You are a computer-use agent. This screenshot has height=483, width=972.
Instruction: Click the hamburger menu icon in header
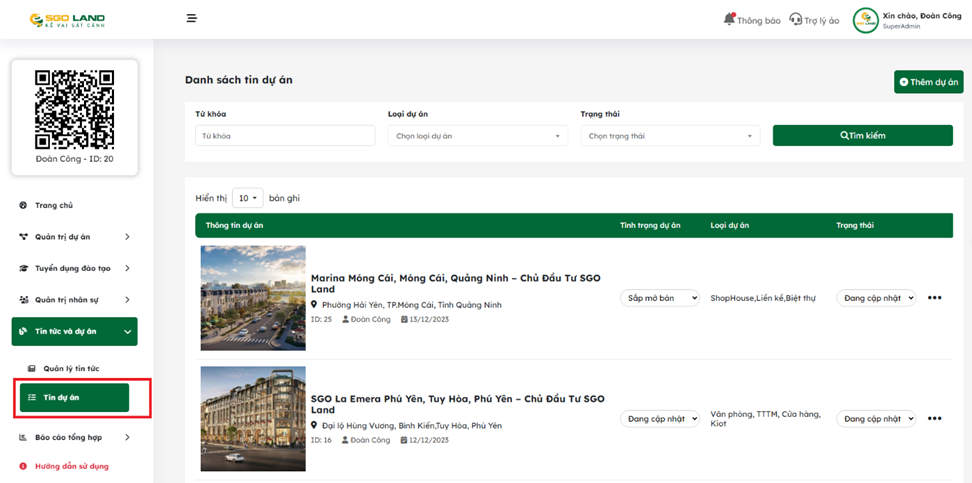(191, 19)
